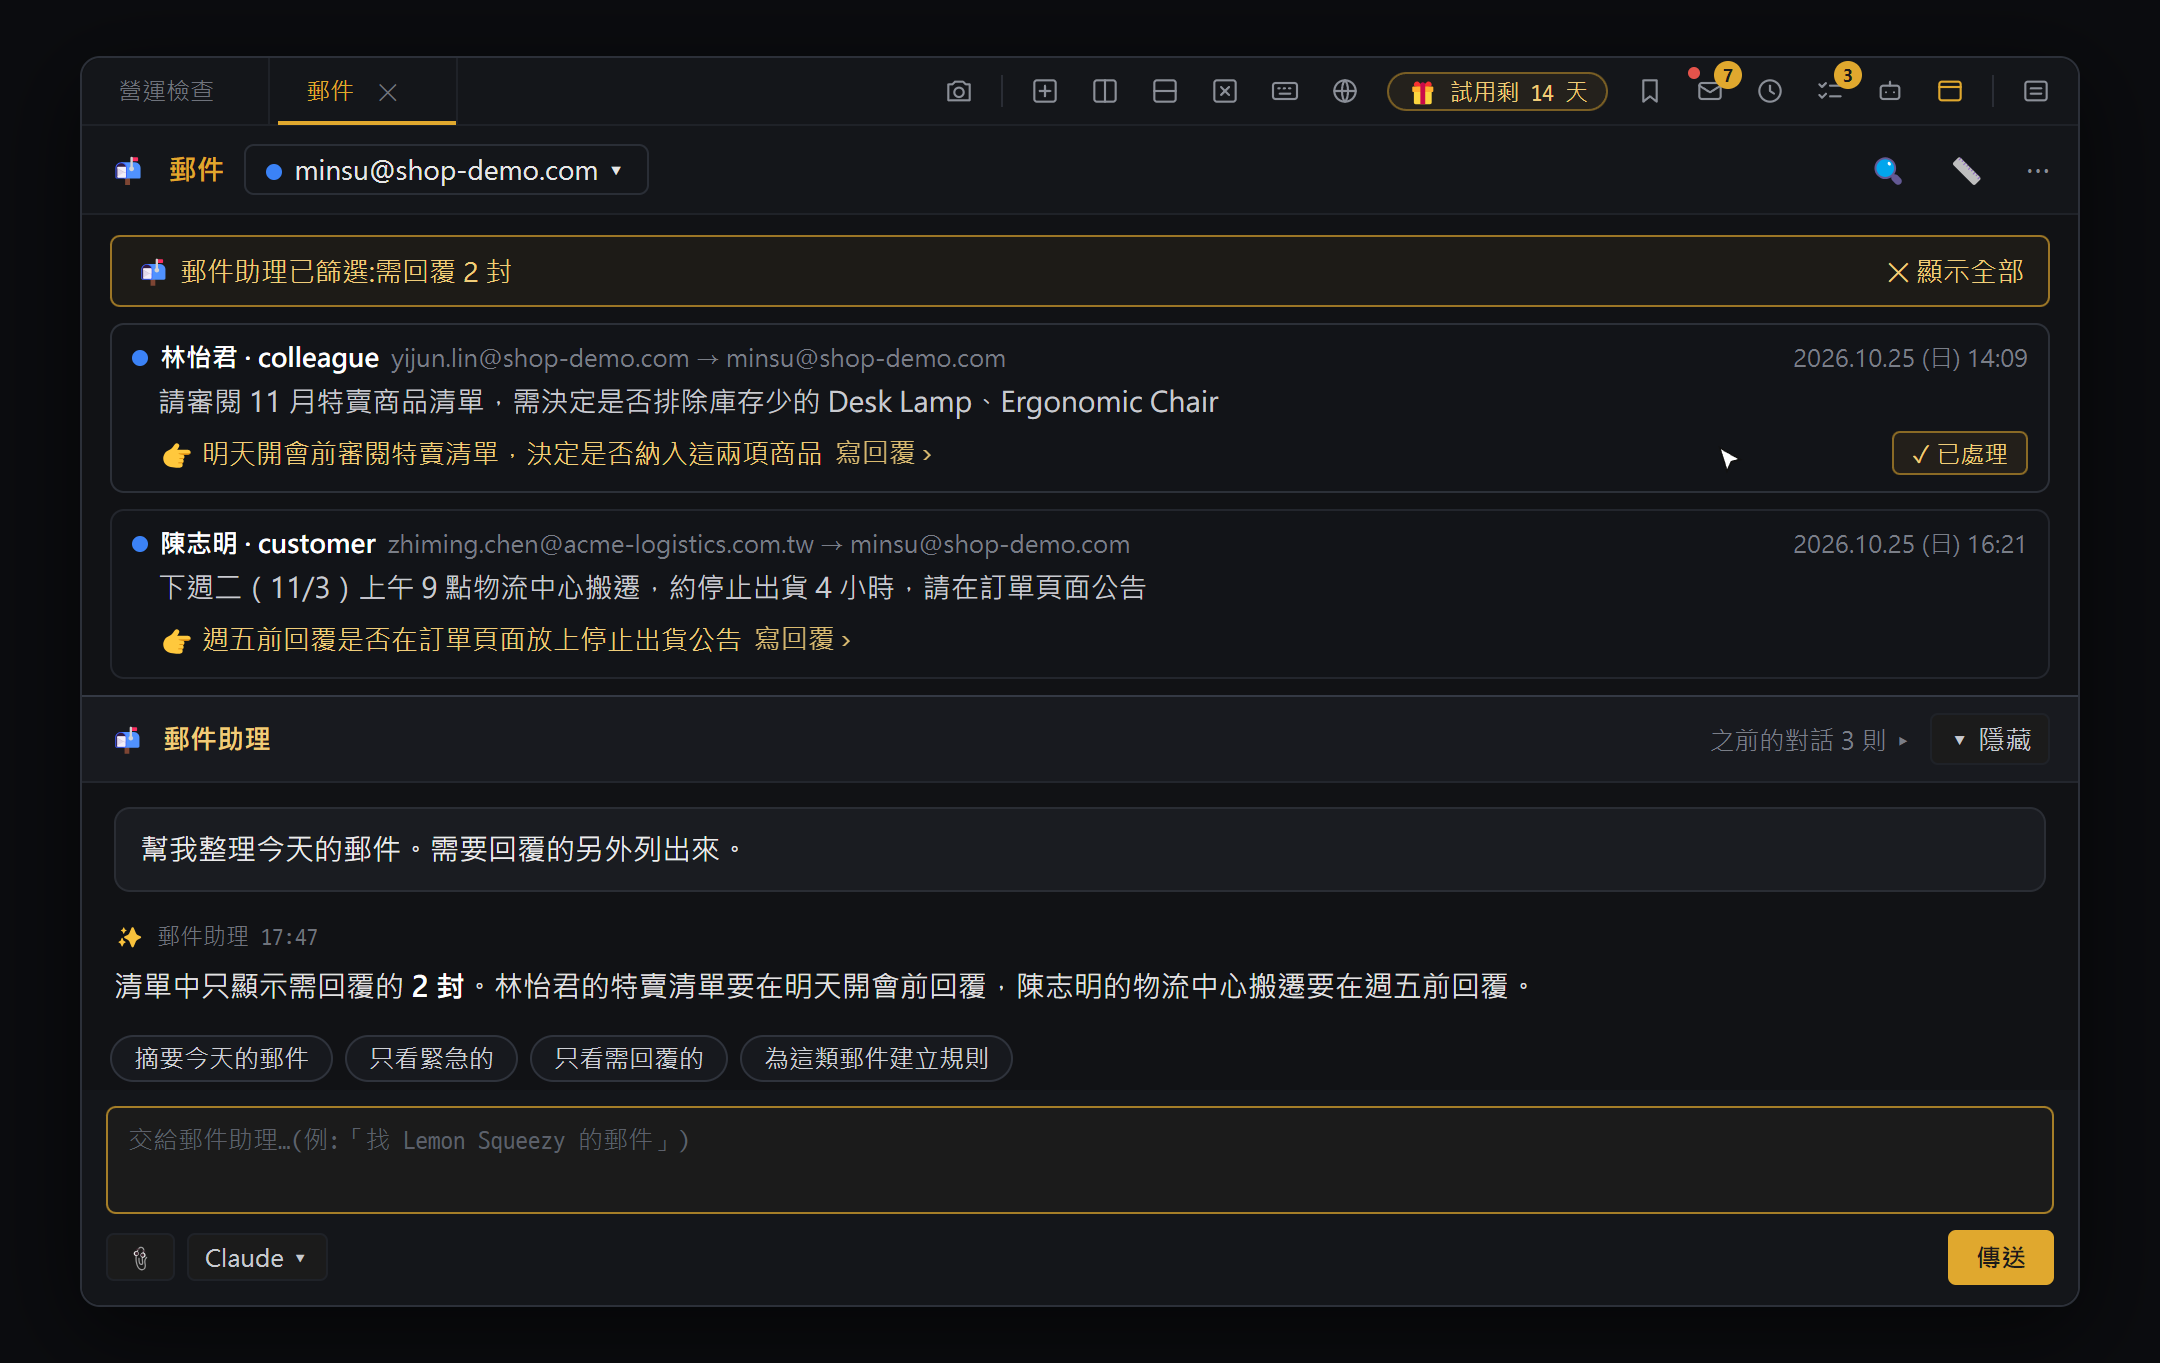Open the keyboard icon in toolbar
The image size is (2160, 1364).
pos(1284,92)
